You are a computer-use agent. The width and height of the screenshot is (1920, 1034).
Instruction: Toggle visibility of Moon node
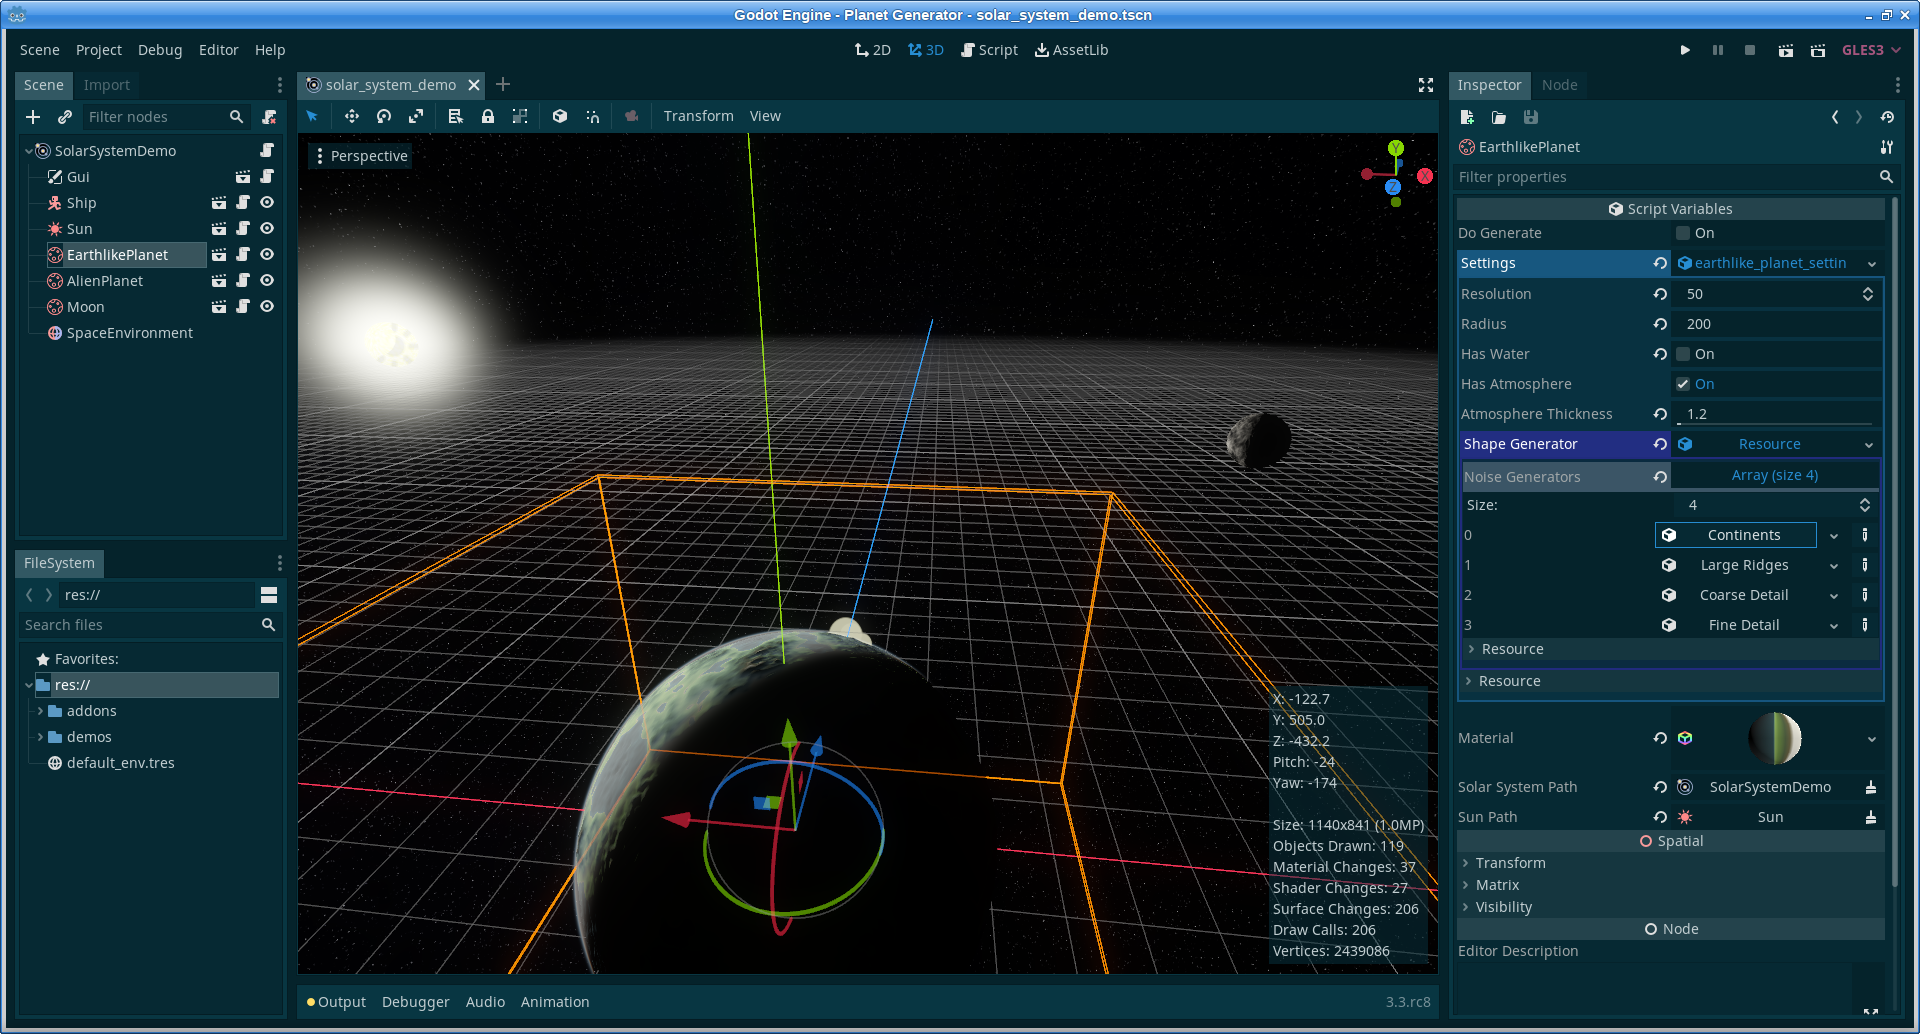[x=267, y=307]
